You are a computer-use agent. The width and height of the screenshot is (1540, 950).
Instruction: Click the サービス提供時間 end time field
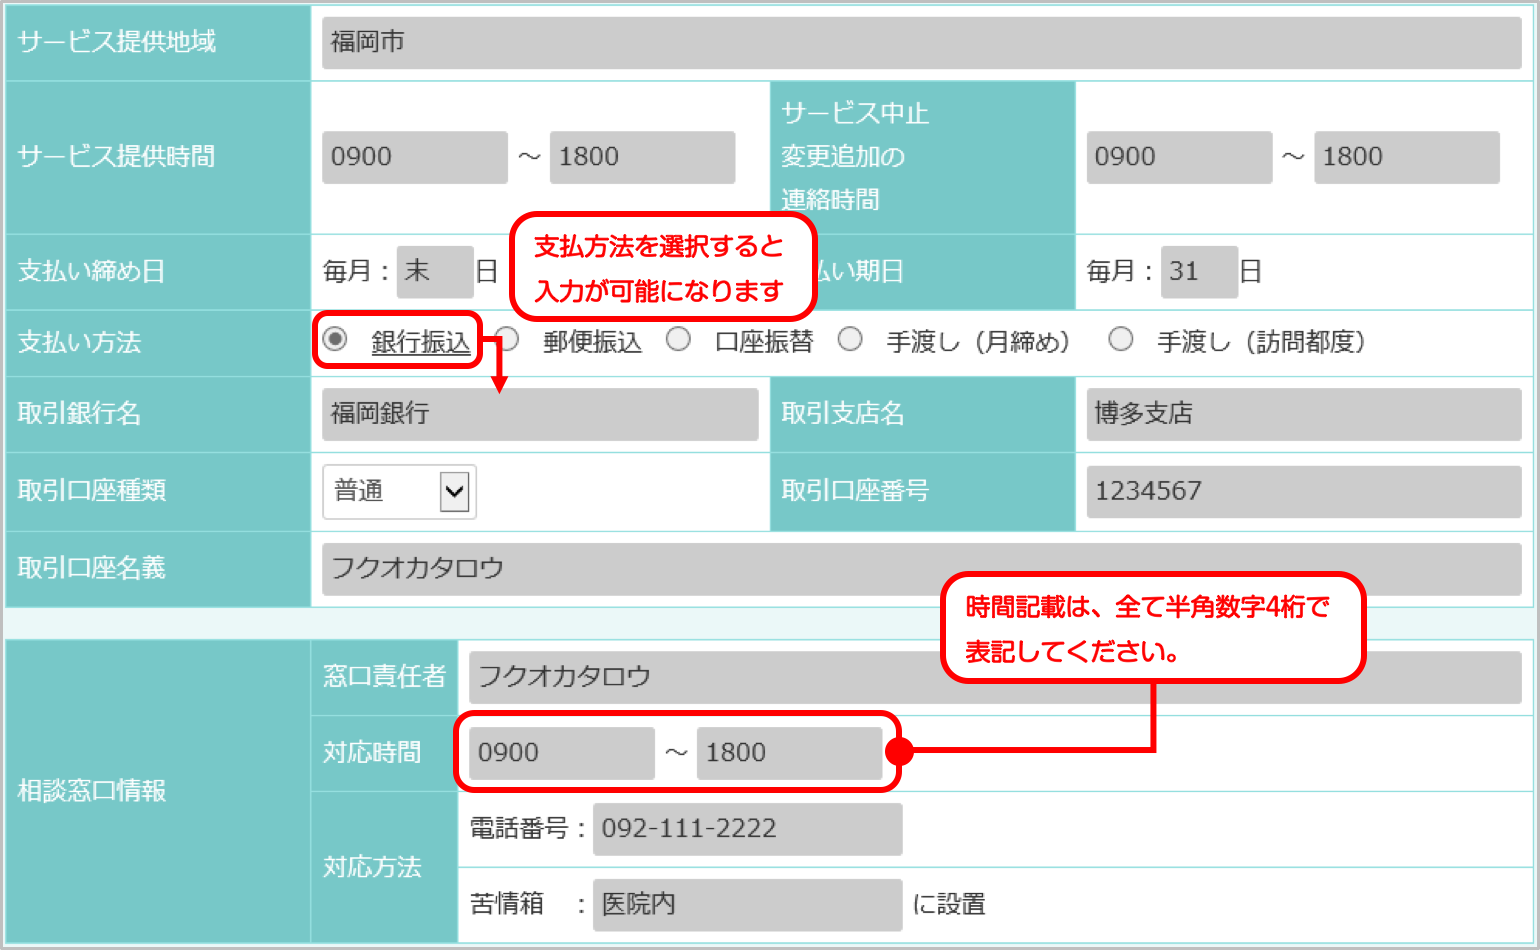coord(642,157)
